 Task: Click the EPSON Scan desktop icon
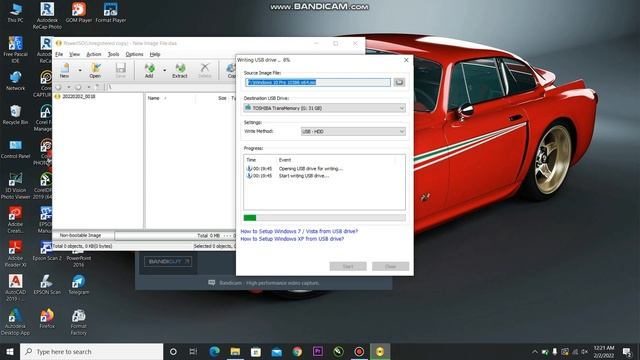coord(47,285)
